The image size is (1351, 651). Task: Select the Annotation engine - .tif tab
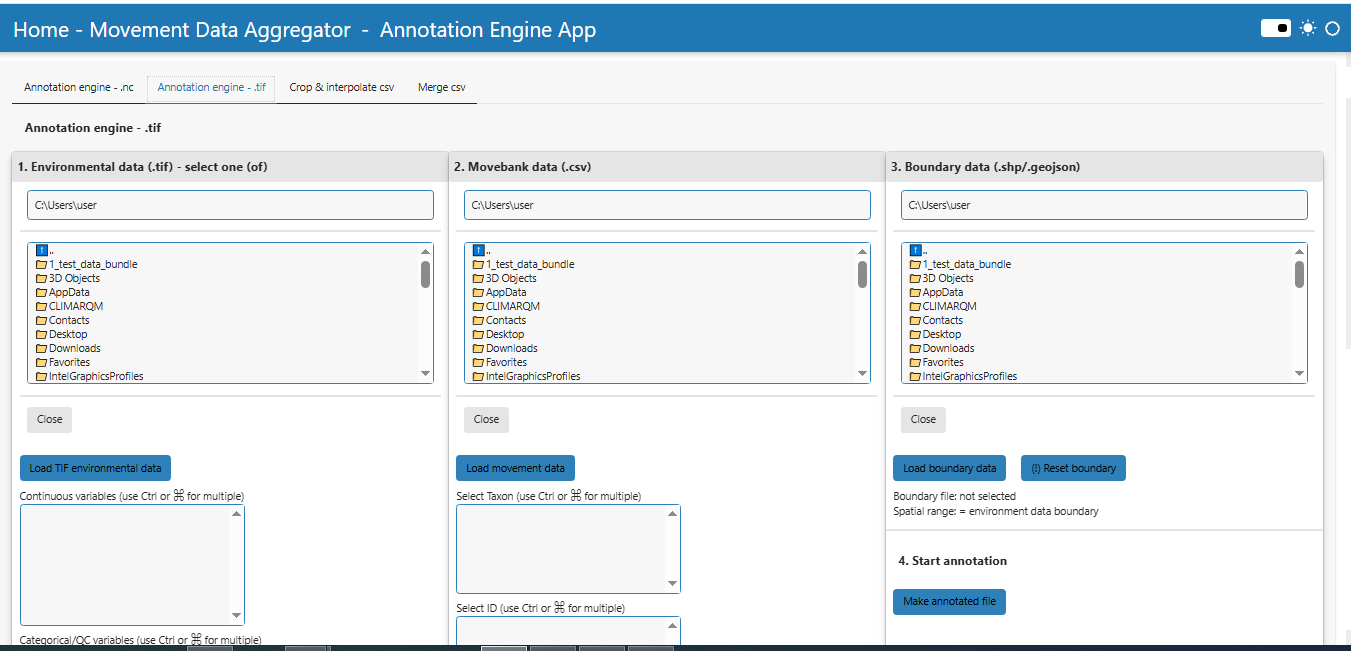[211, 87]
